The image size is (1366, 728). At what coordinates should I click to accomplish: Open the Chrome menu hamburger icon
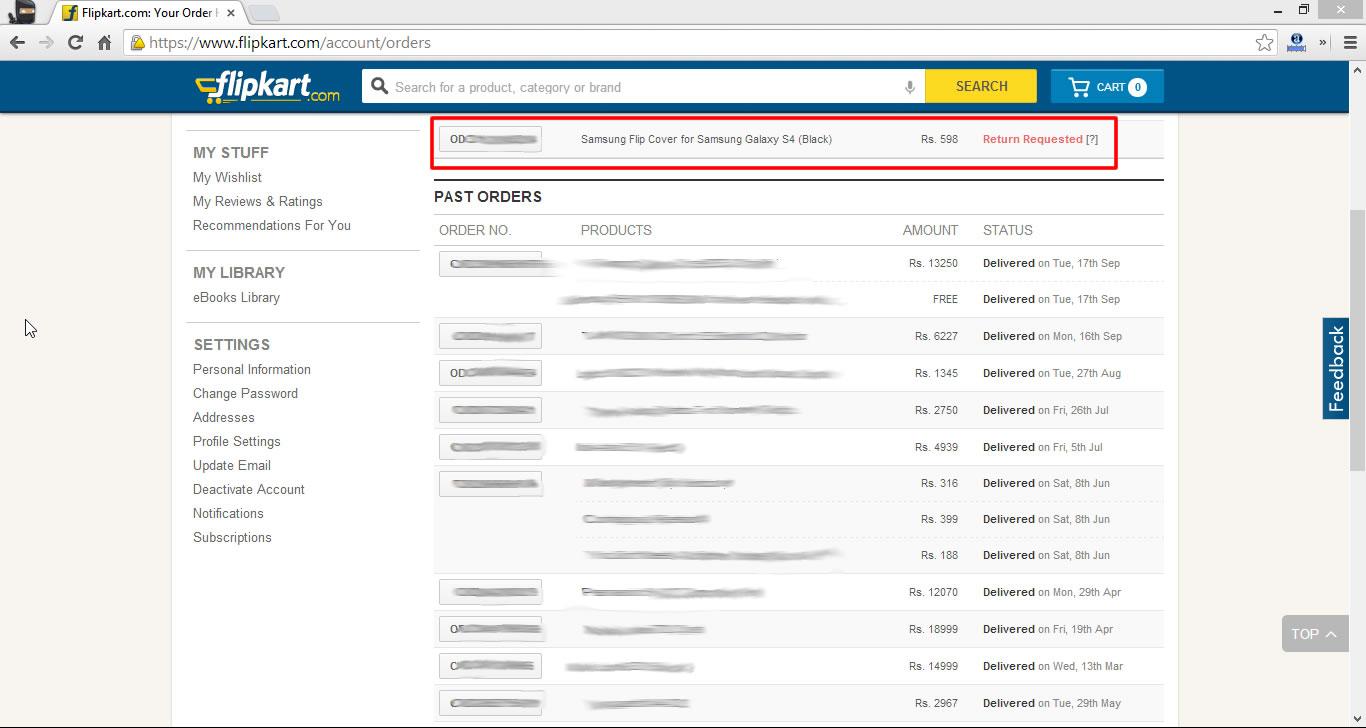1349,43
